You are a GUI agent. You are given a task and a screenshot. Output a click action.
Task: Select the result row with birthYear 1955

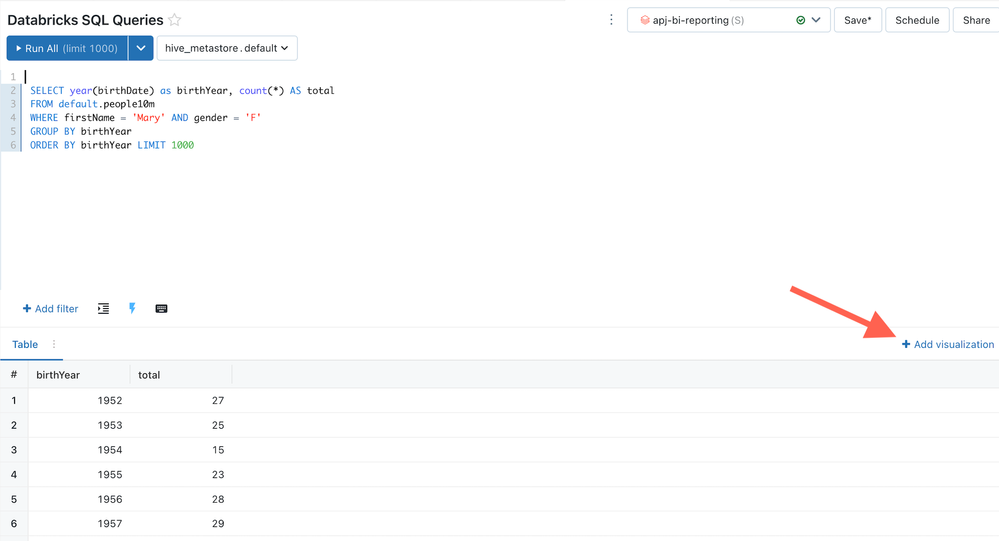coord(110,475)
